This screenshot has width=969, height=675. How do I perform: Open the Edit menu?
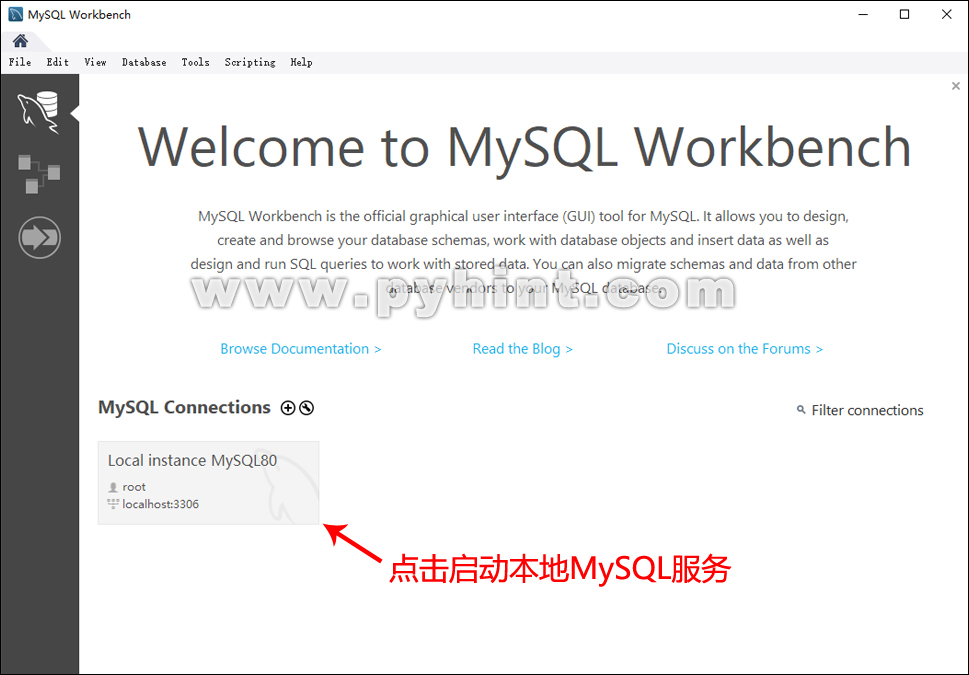tap(57, 62)
